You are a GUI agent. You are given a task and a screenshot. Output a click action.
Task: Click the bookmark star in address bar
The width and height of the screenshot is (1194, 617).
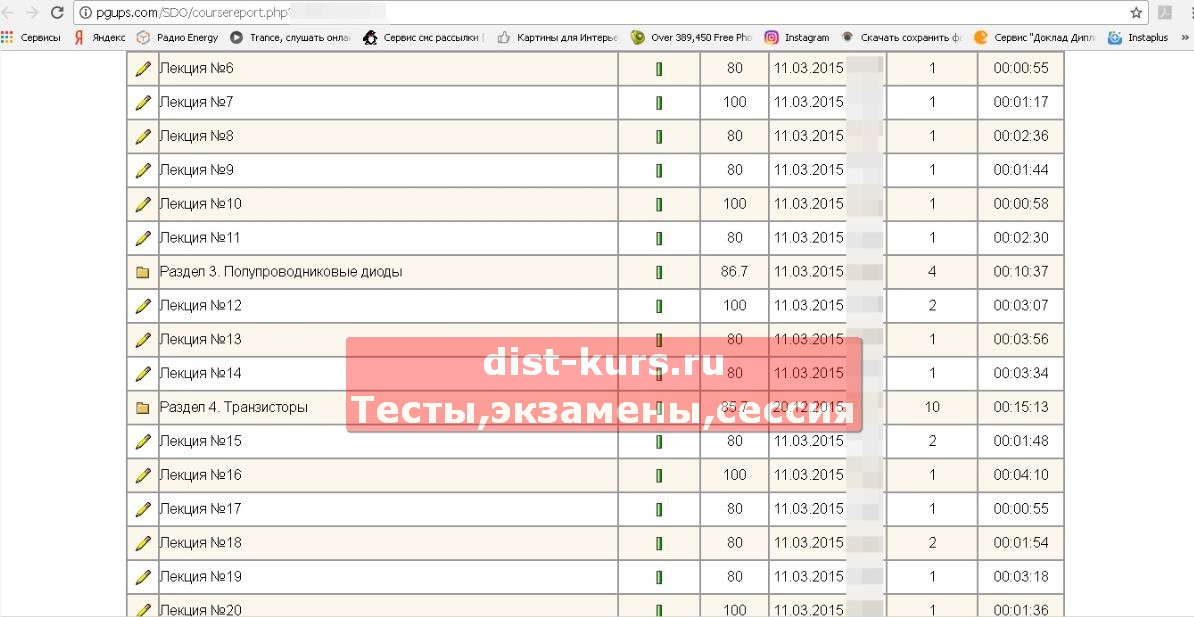point(1136,13)
